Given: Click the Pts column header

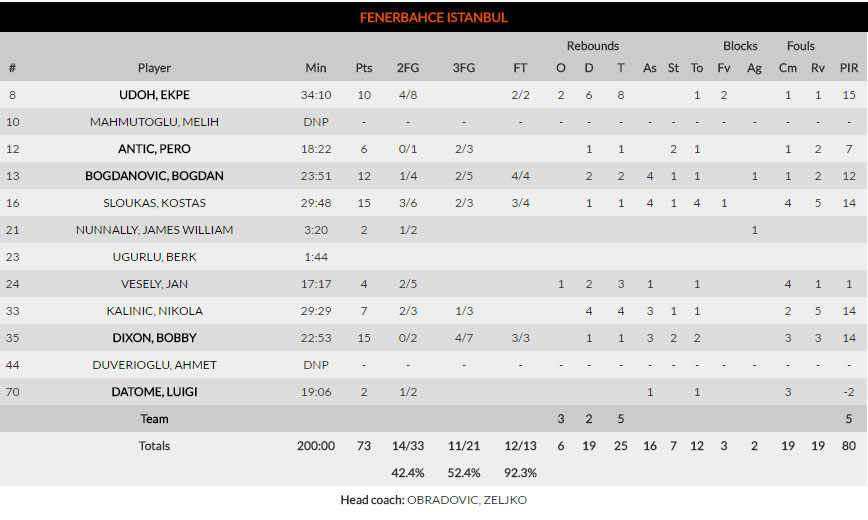Looking at the screenshot, I should (364, 68).
